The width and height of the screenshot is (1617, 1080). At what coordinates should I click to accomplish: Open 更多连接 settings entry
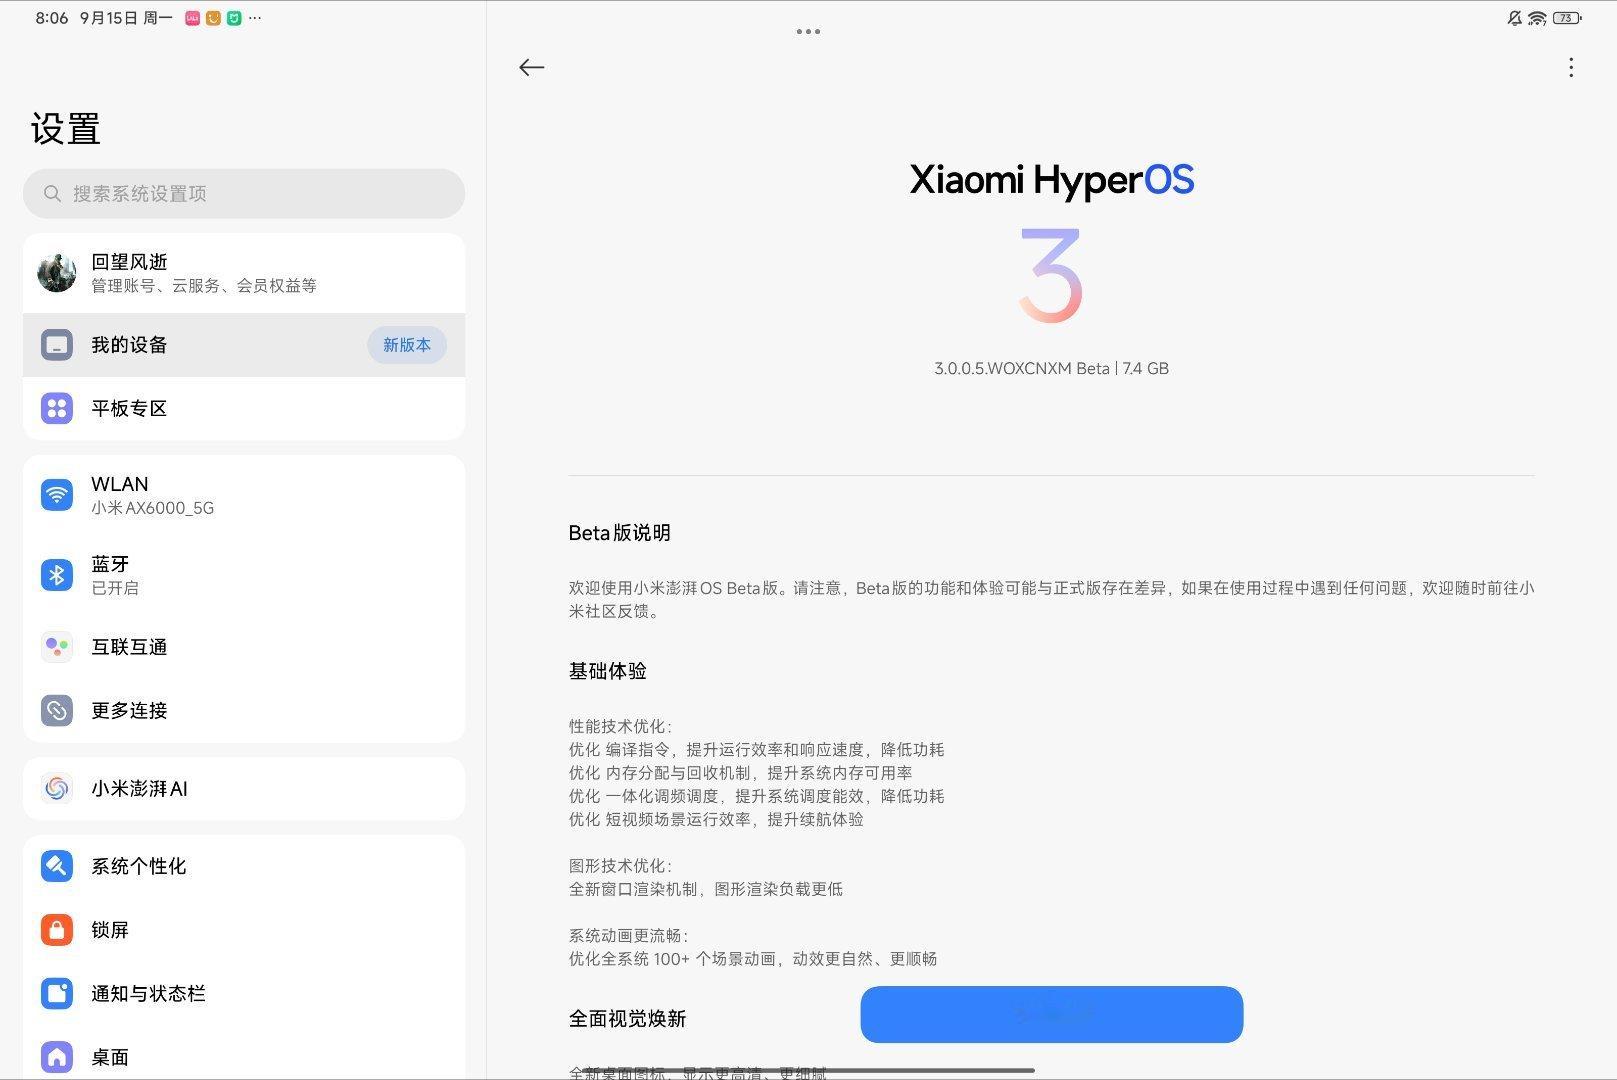[x=244, y=710]
